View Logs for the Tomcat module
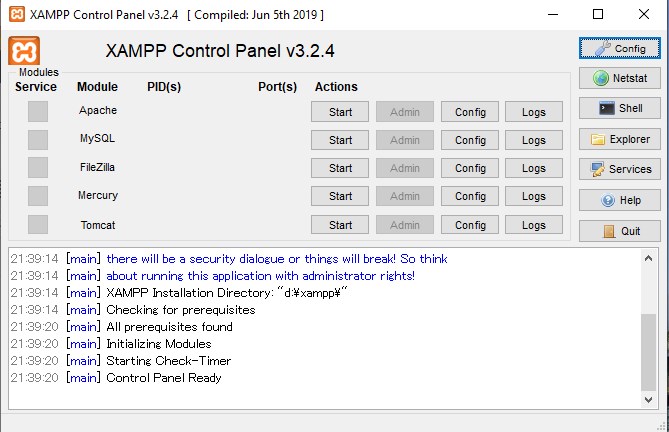Screen dimensions: 669x432 (534, 225)
